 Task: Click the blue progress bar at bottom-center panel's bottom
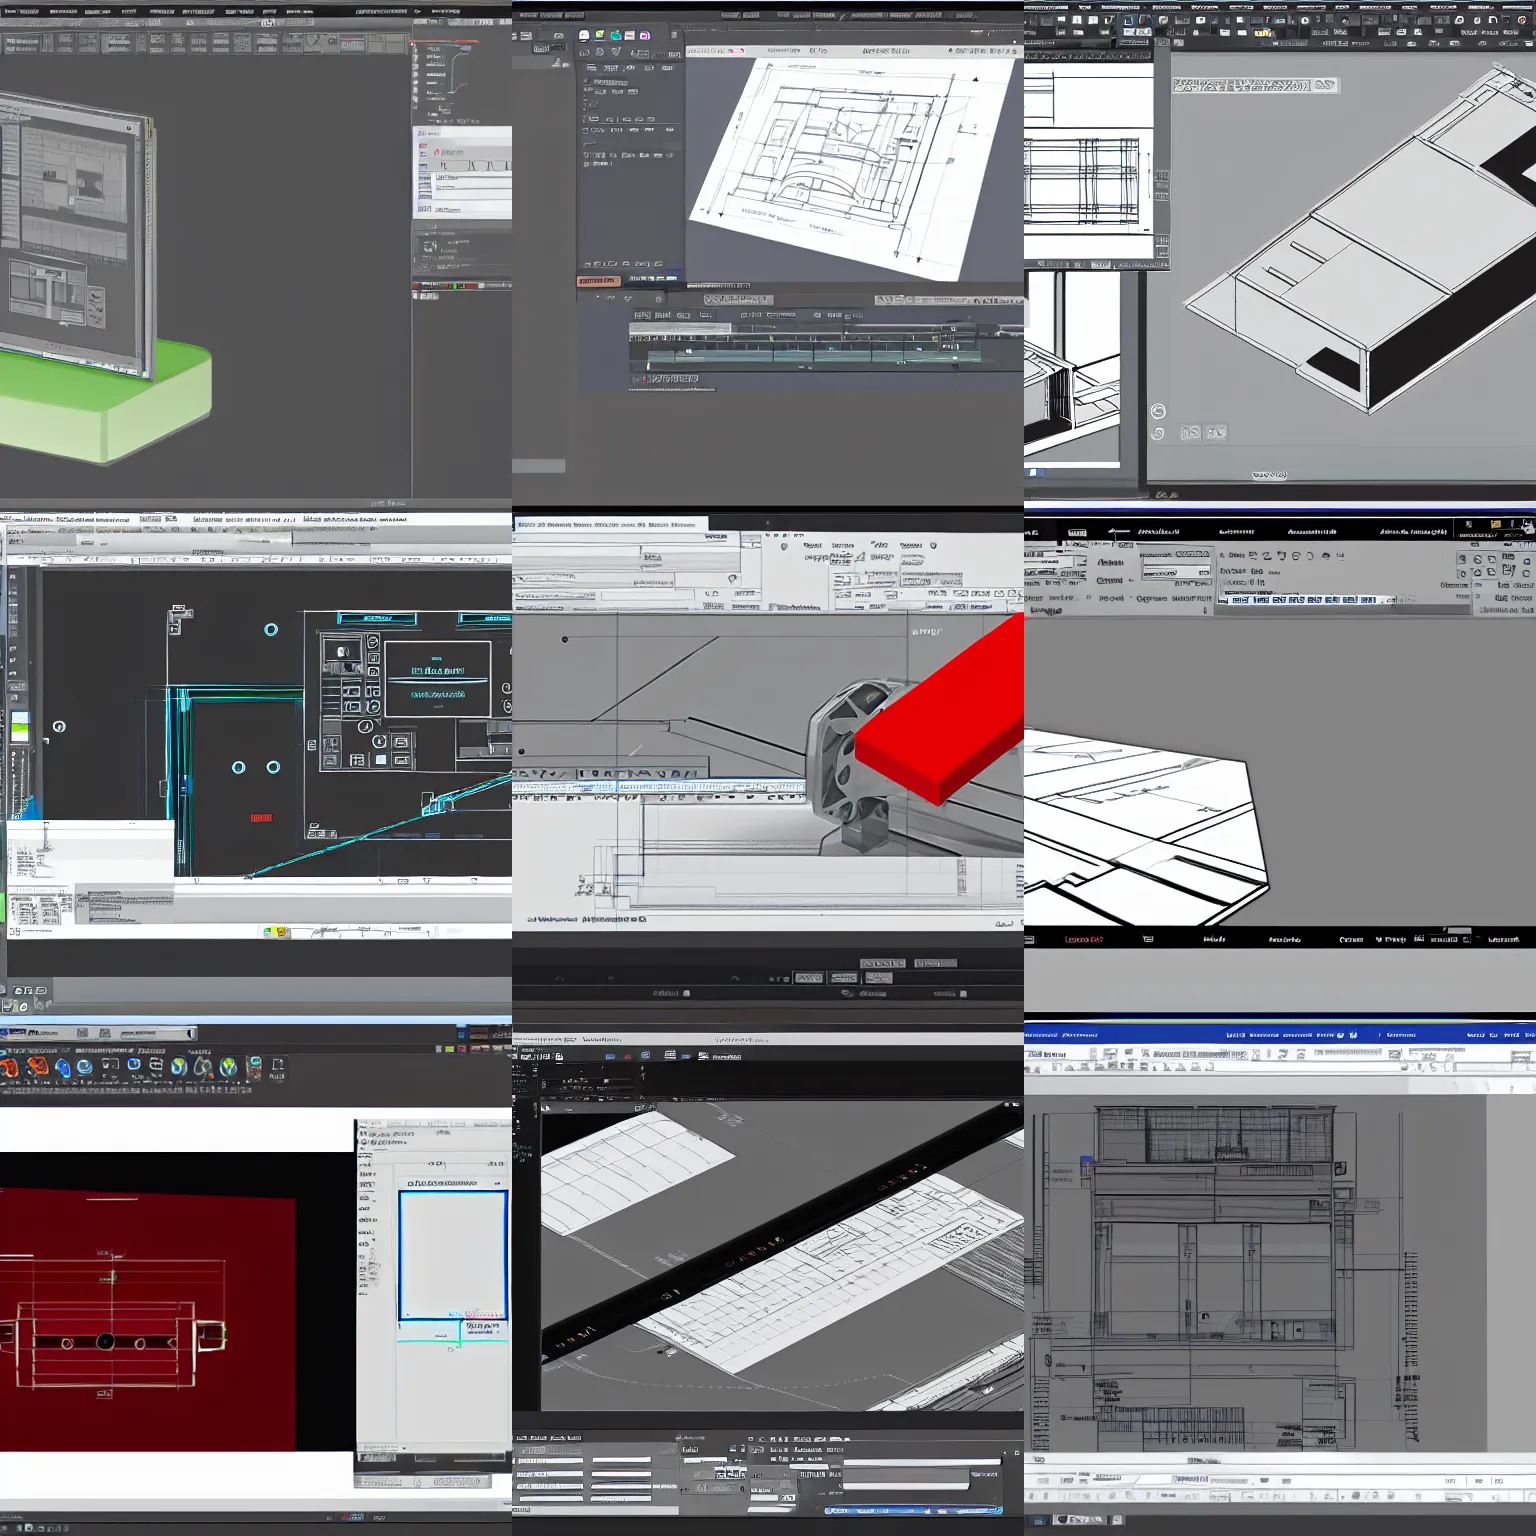(x=914, y=1509)
